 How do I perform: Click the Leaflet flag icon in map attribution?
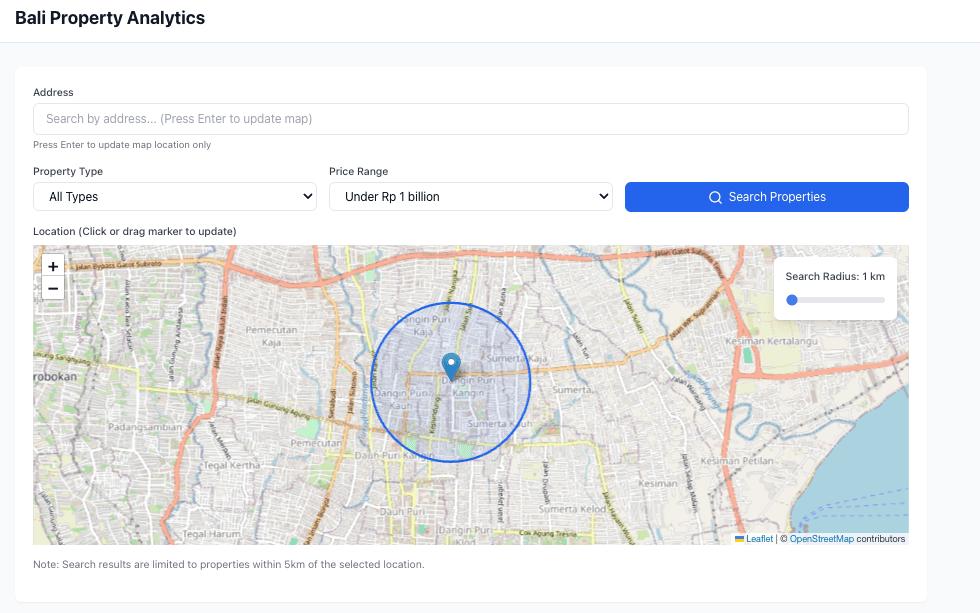(x=740, y=538)
